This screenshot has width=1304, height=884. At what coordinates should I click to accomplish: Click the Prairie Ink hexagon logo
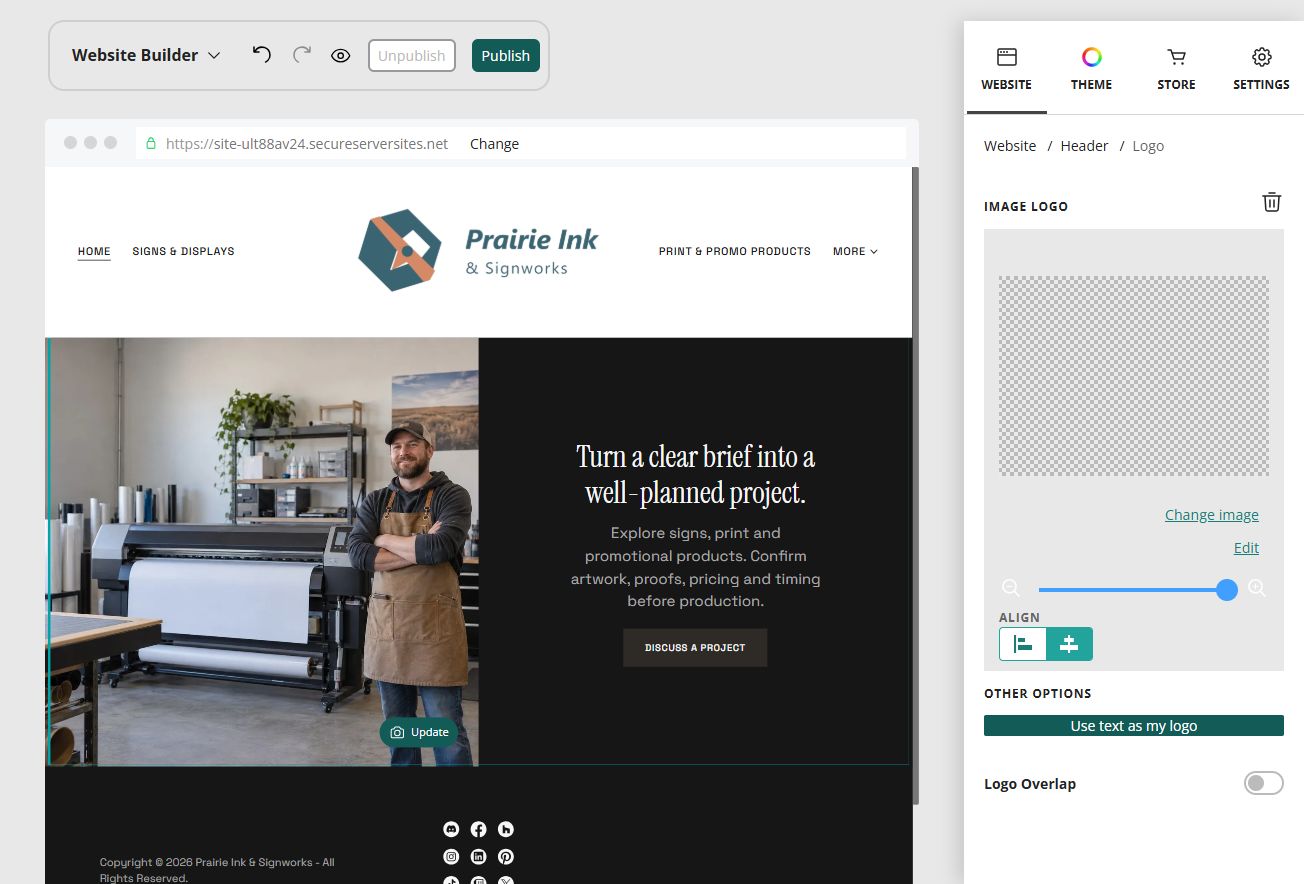400,250
